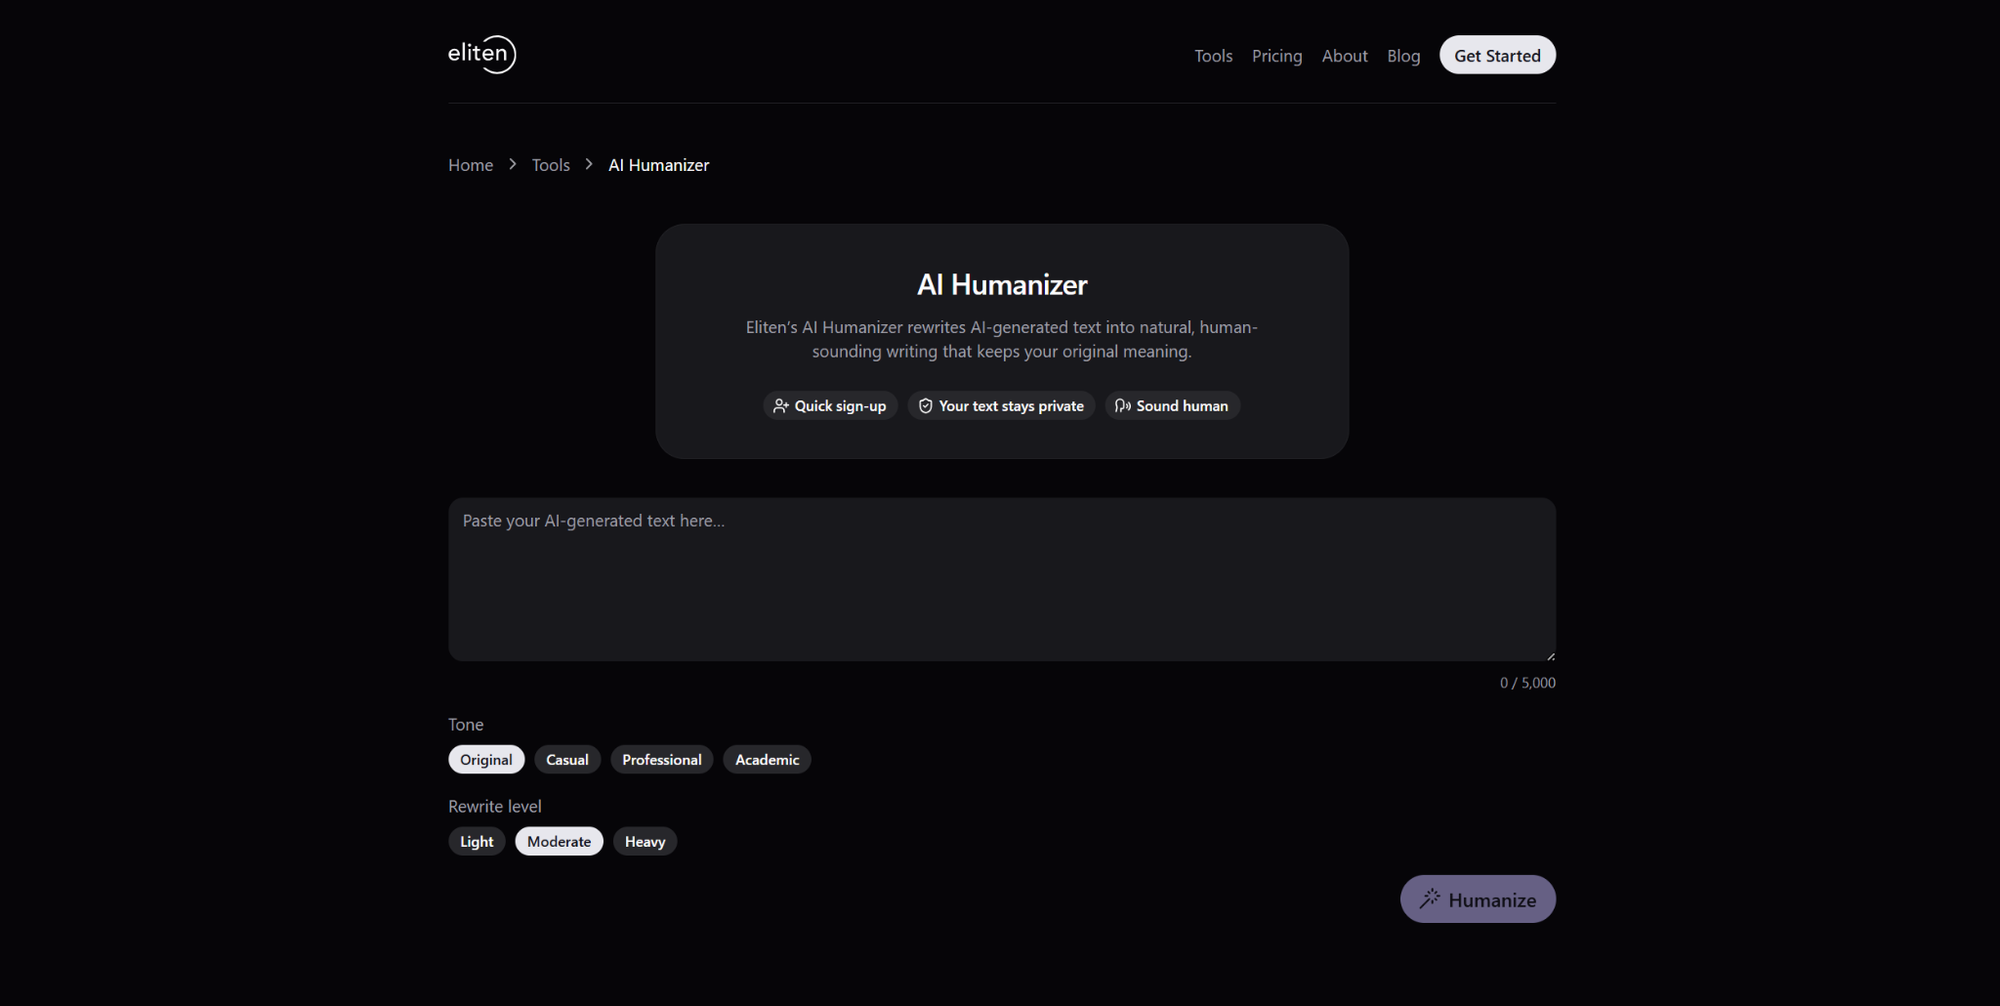
Task: Click the eliten logo
Action: (x=482, y=54)
